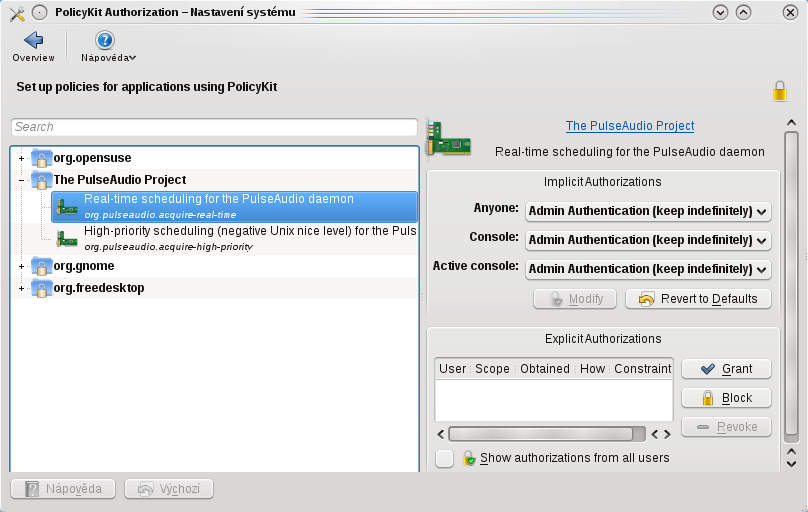The width and height of the screenshot is (808, 512).
Task: Click the org.freedesktop folder lock icon
Action: point(41,288)
